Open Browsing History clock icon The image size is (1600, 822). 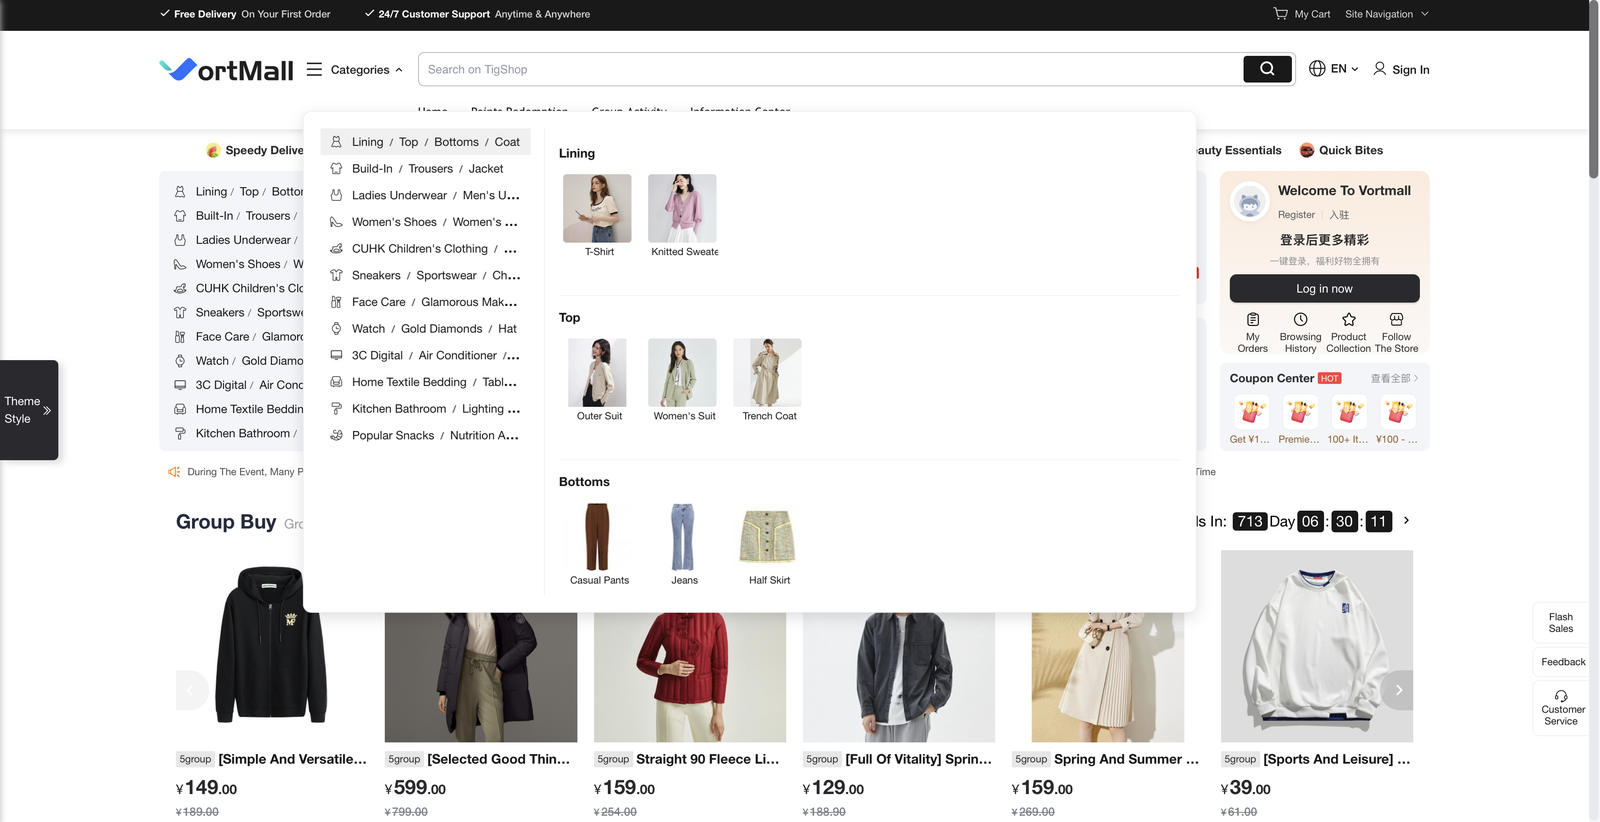point(1300,320)
